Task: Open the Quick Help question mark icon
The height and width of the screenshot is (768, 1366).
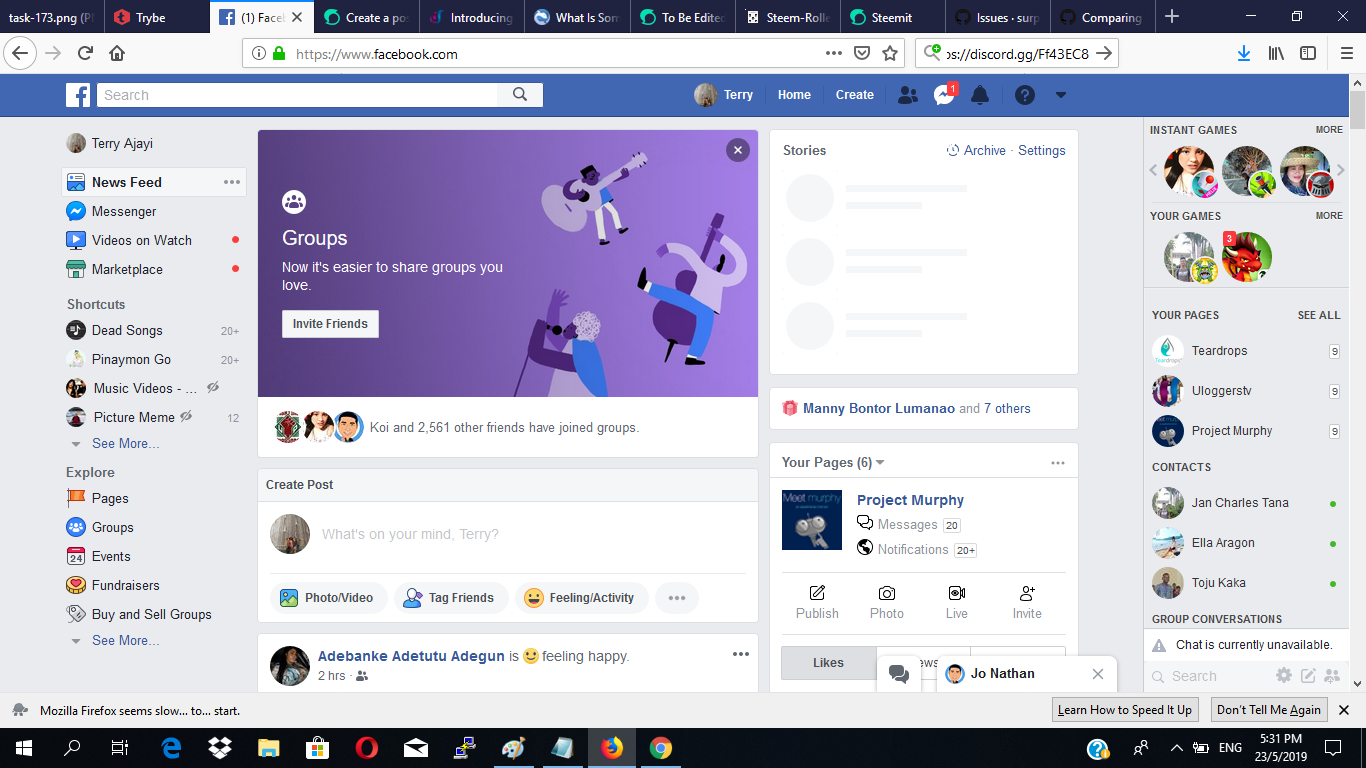Action: click(1025, 95)
